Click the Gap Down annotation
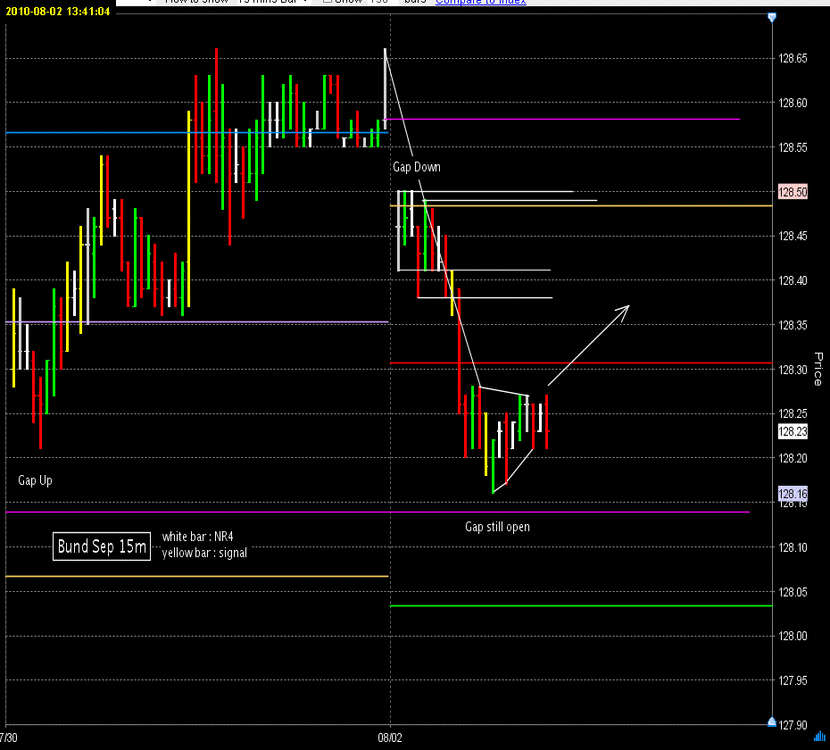 click(x=417, y=167)
